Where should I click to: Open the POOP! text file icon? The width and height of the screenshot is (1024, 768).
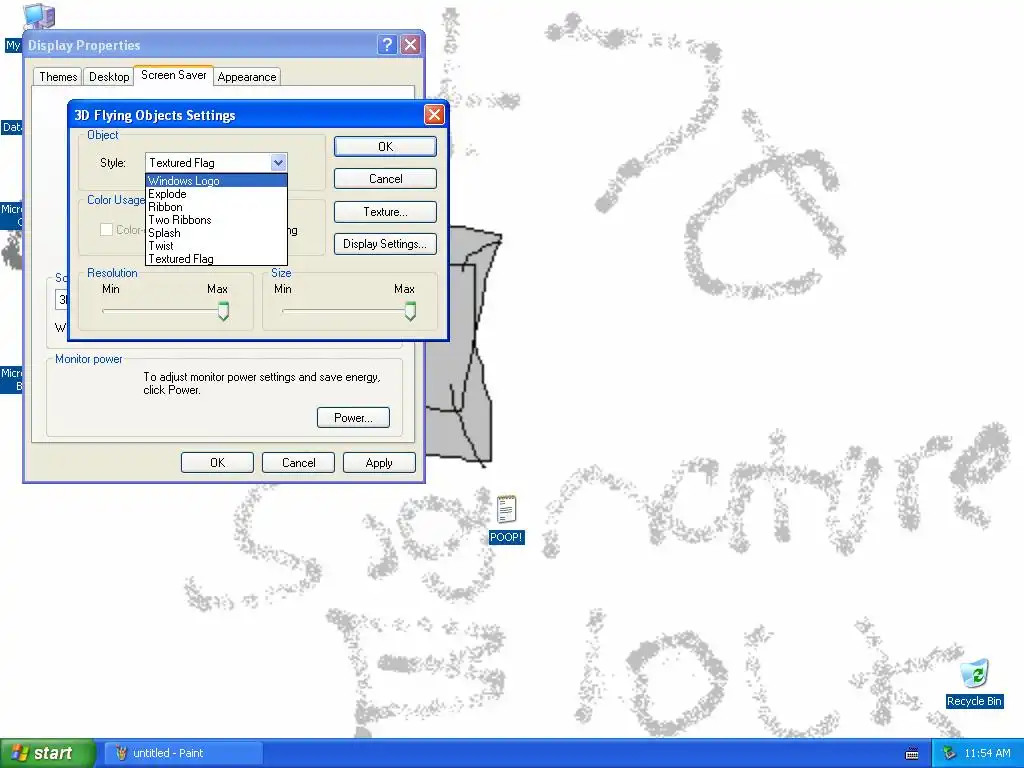pyautogui.click(x=506, y=510)
